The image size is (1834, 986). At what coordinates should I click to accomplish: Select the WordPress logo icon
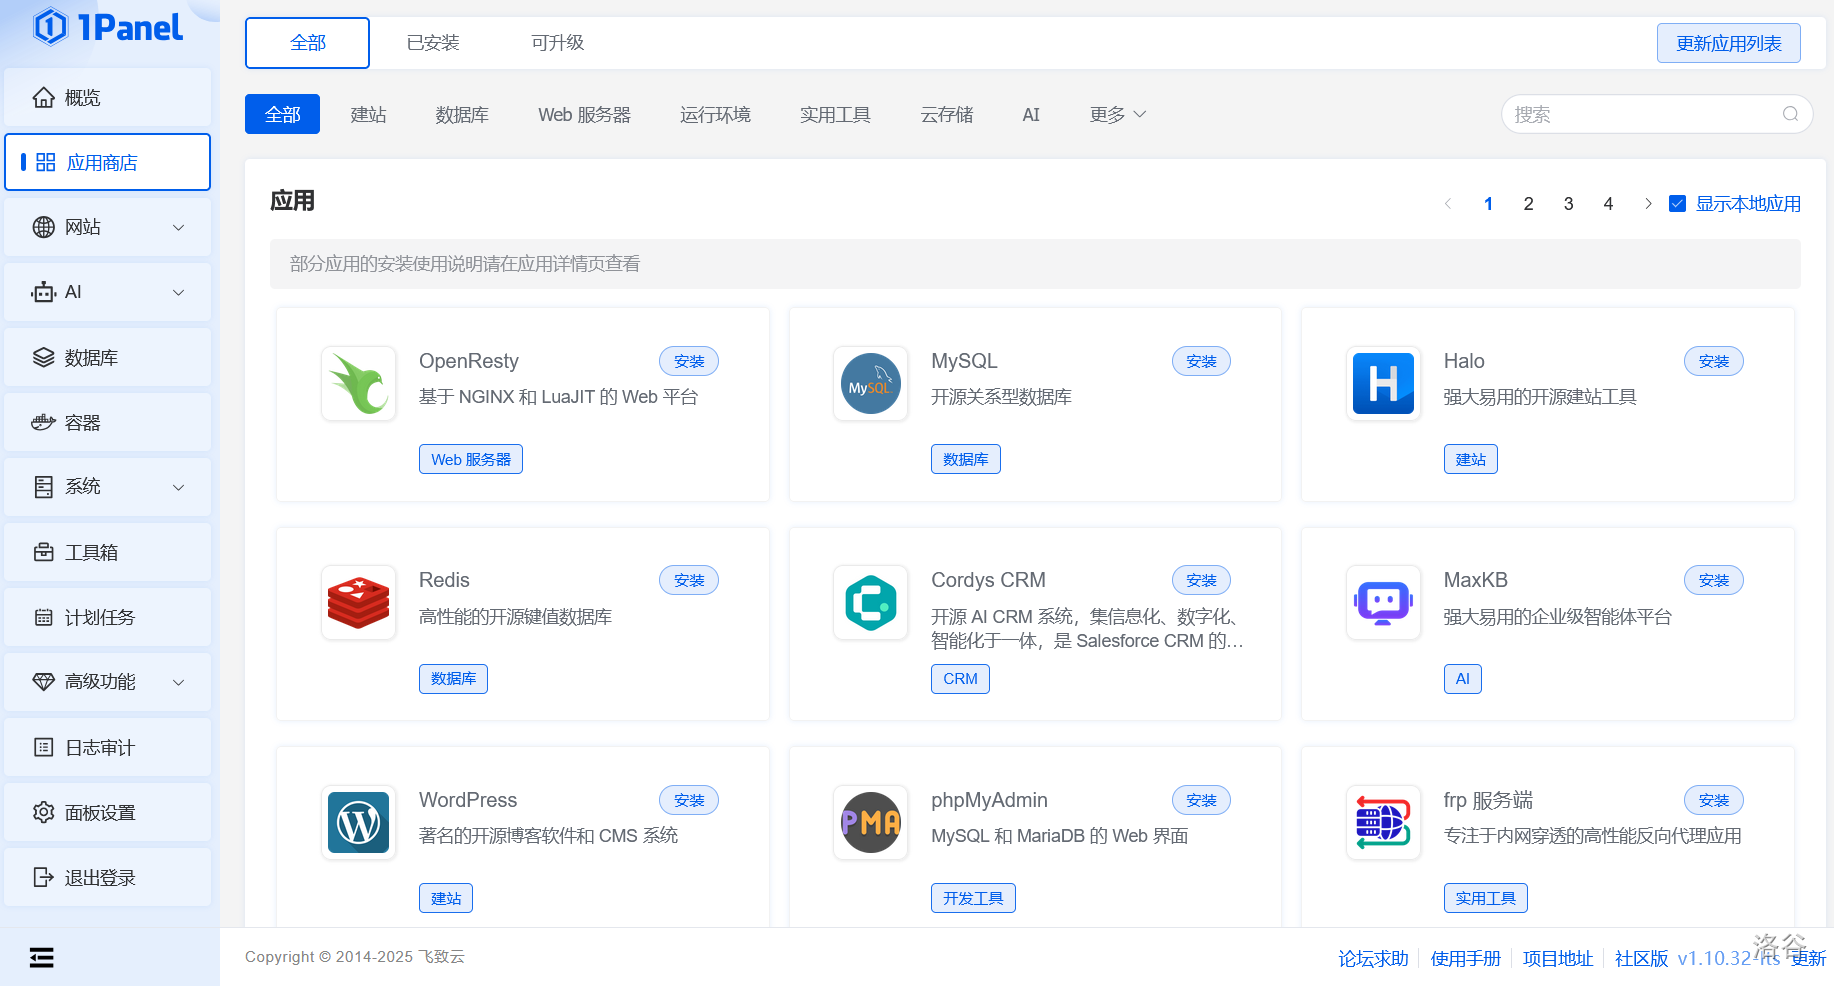(358, 823)
